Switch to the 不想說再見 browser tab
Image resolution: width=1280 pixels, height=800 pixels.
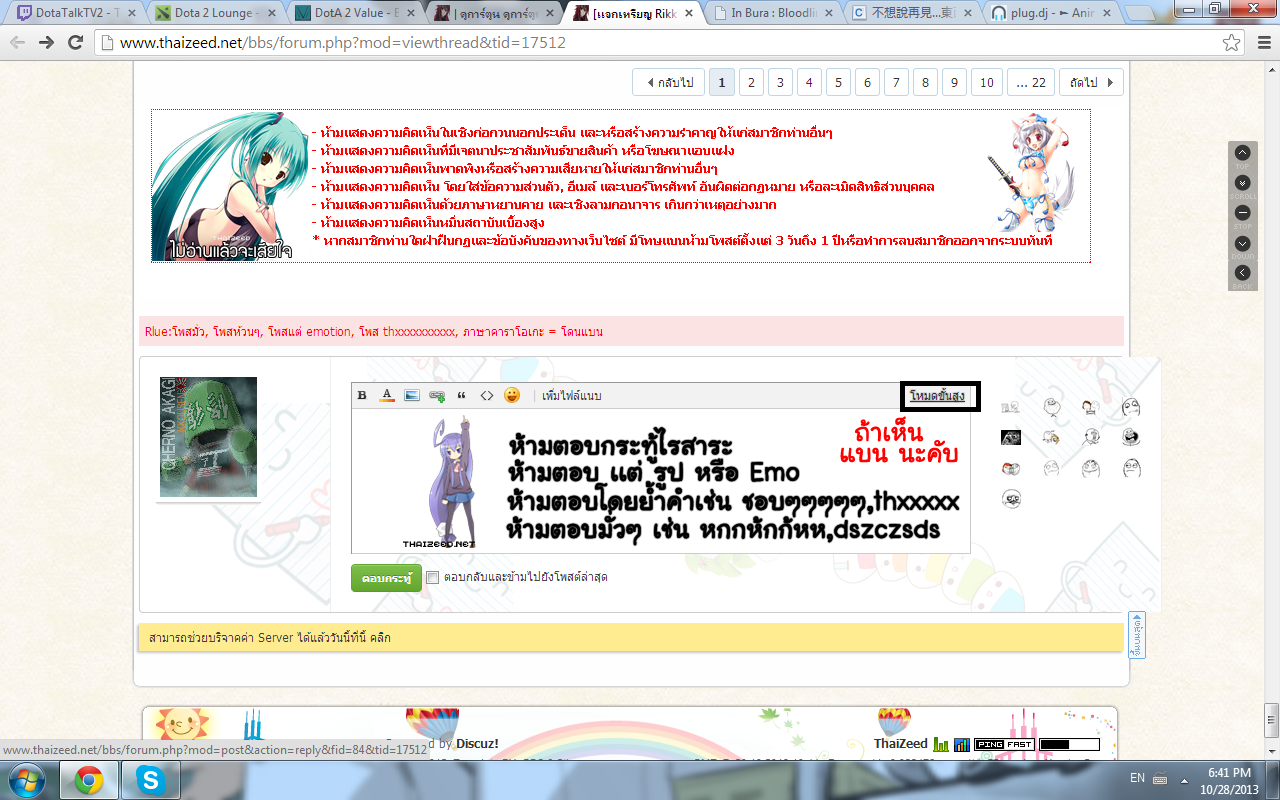tap(912, 13)
